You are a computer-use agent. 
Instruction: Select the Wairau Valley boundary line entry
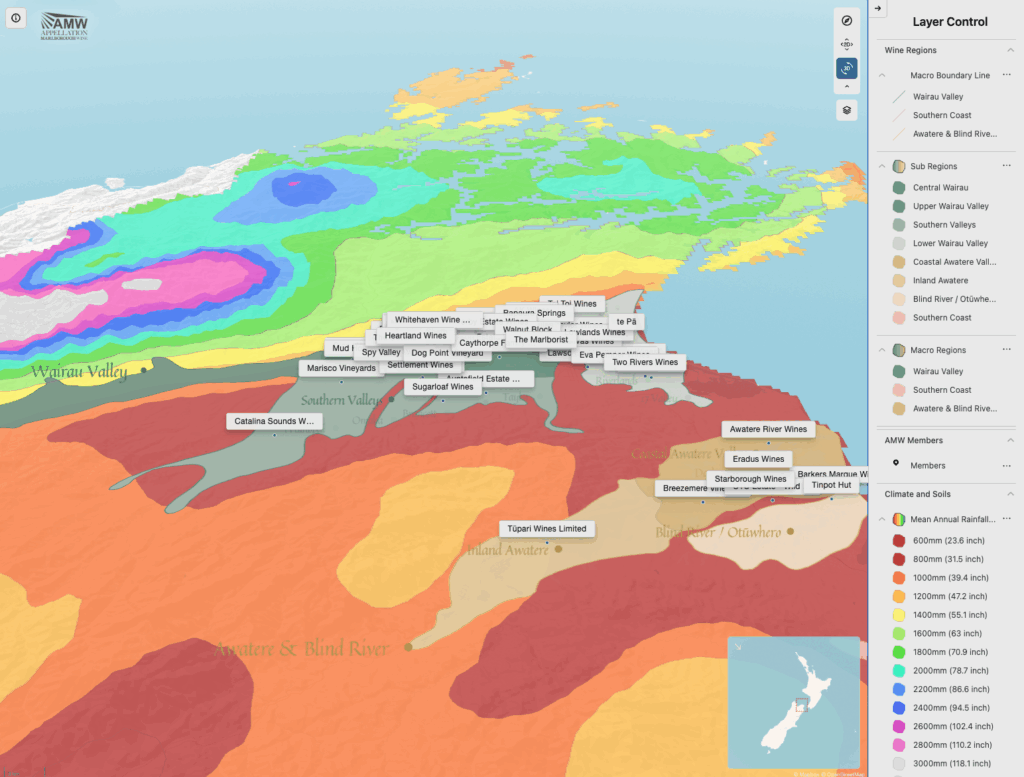pyautogui.click(x=938, y=97)
